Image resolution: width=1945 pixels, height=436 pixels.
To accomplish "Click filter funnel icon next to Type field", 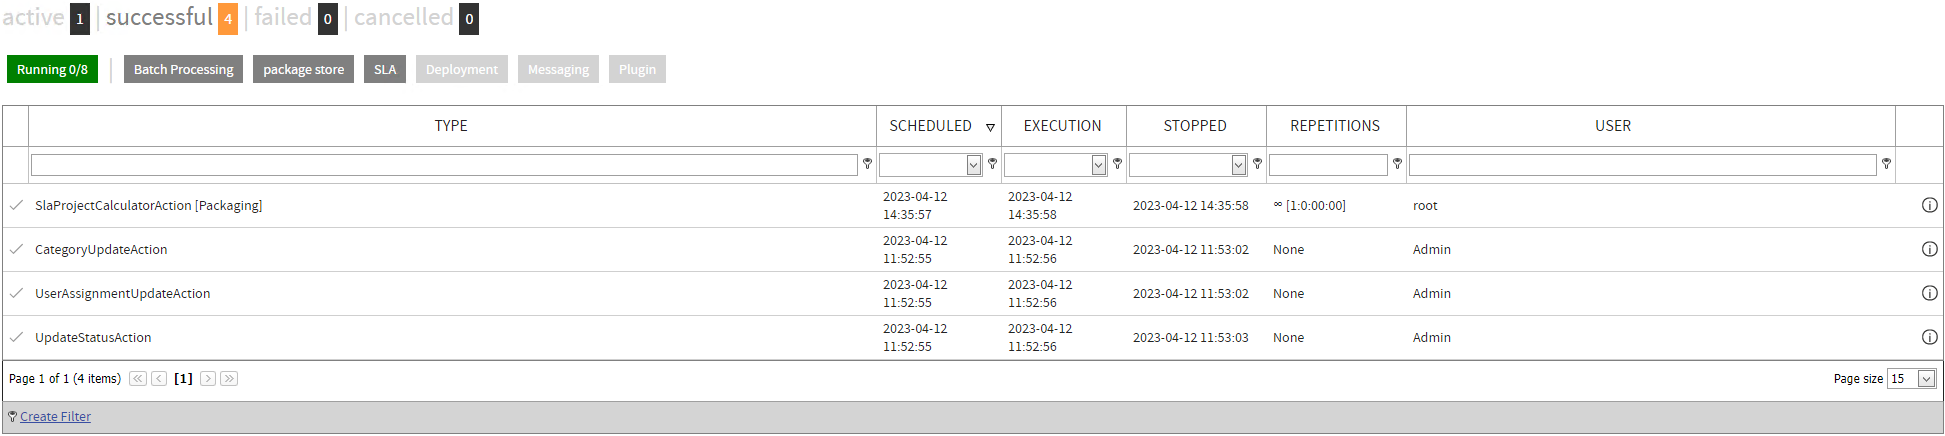I will click(x=867, y=164).
